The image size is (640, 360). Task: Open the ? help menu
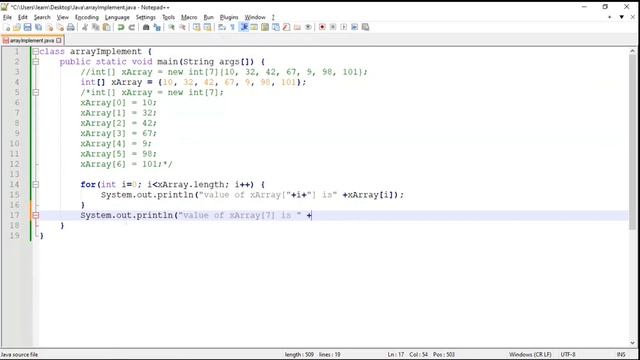273,17
